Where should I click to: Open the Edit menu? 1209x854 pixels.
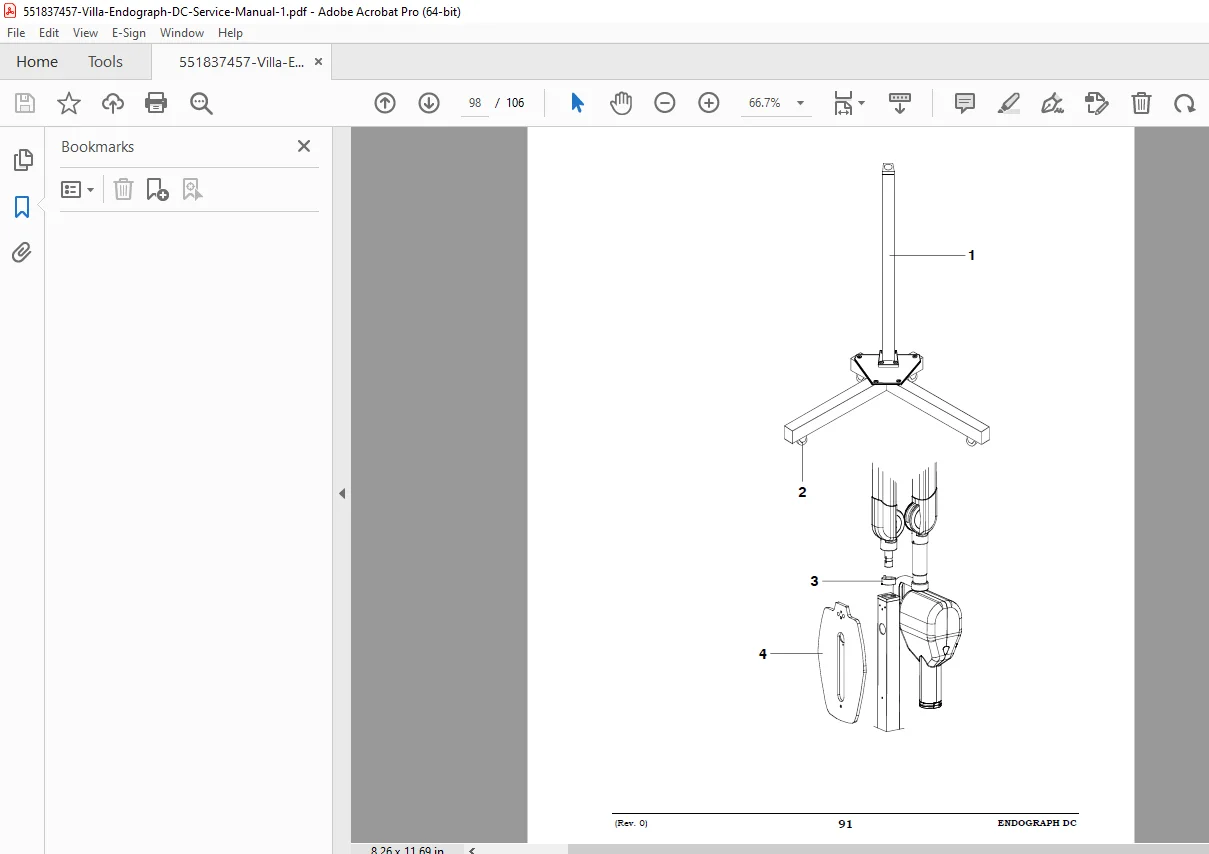click(x=49, y=33)
